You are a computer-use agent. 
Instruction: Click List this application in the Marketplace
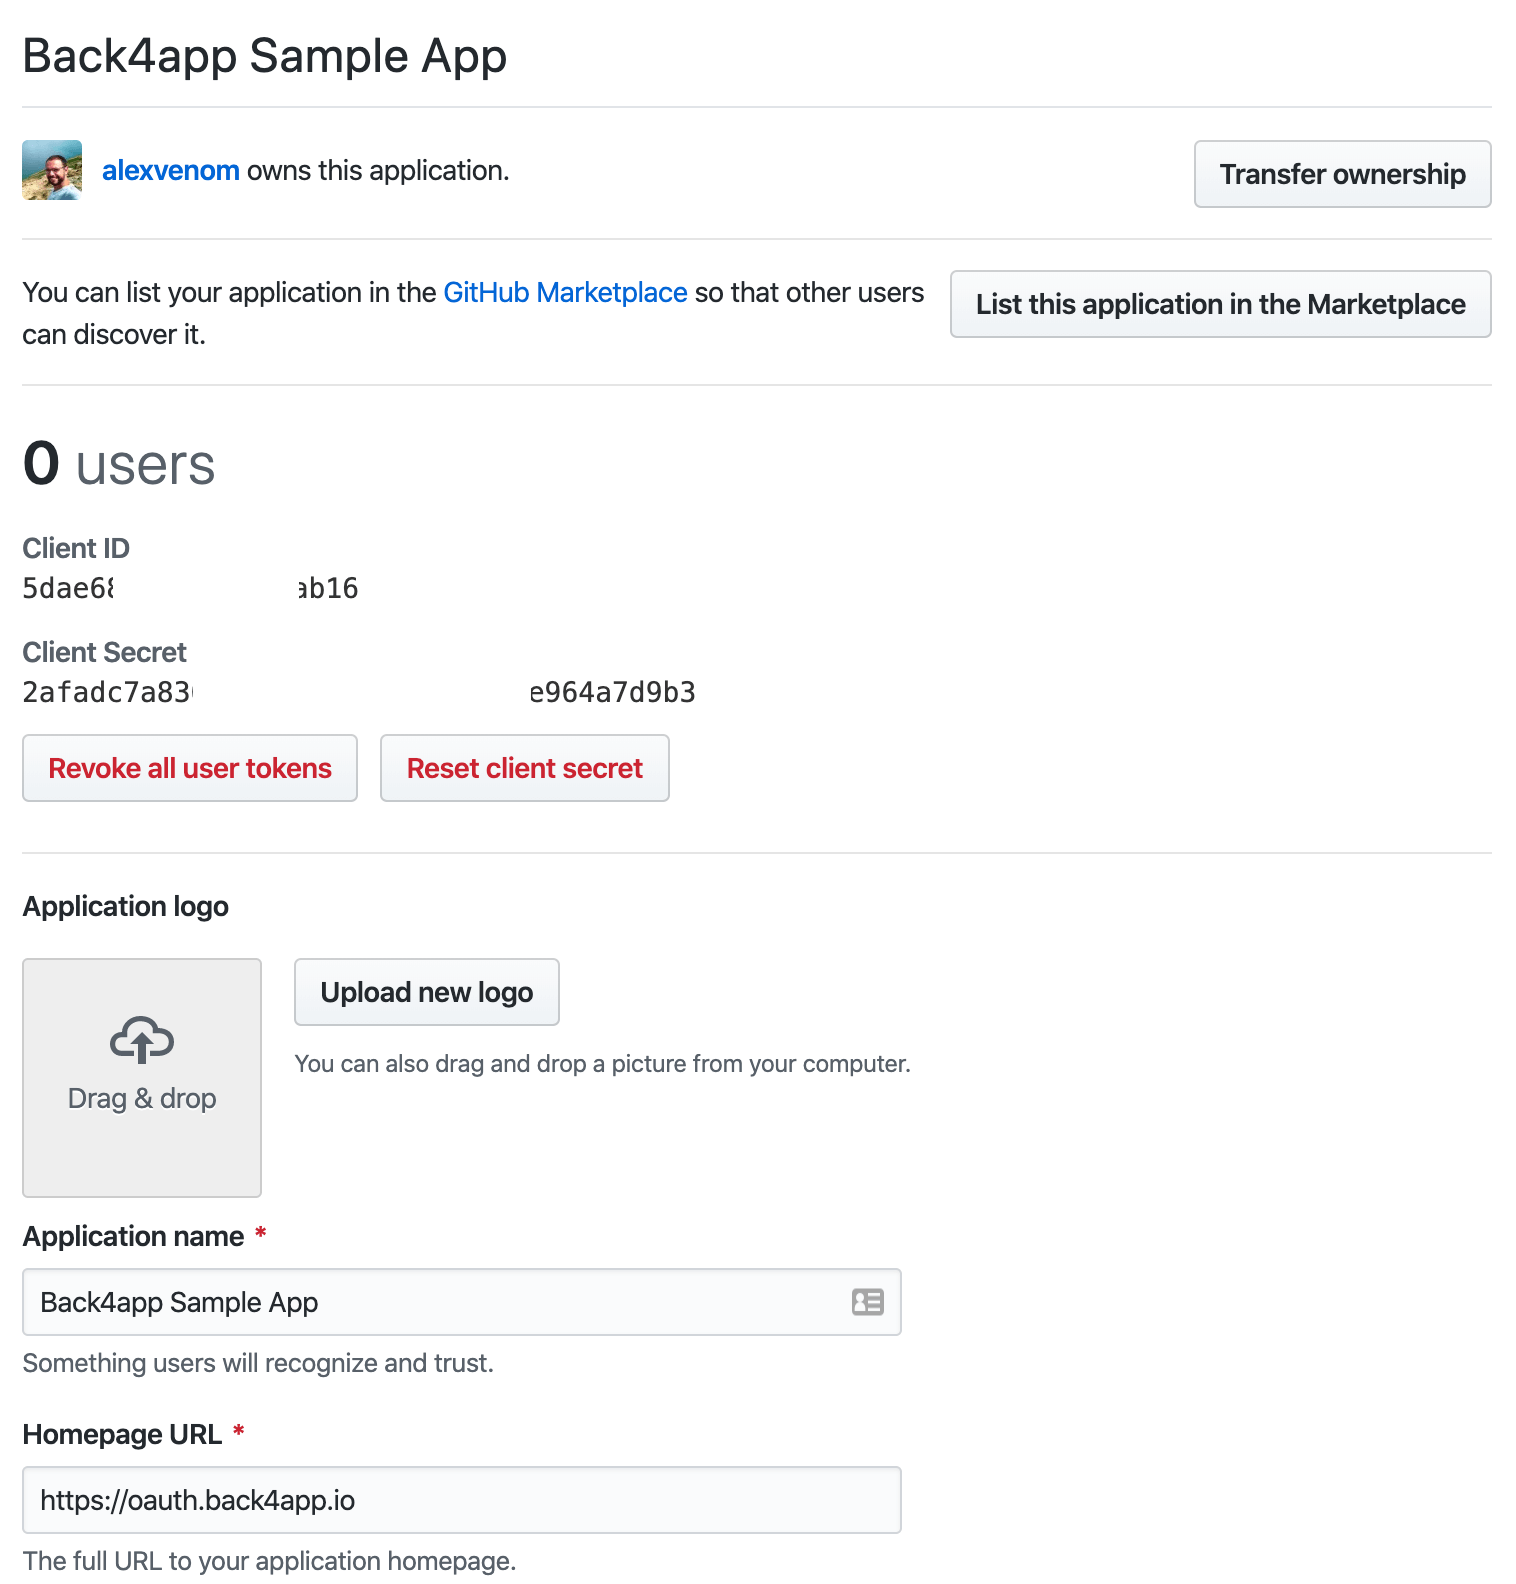(x=1220, y=304)
